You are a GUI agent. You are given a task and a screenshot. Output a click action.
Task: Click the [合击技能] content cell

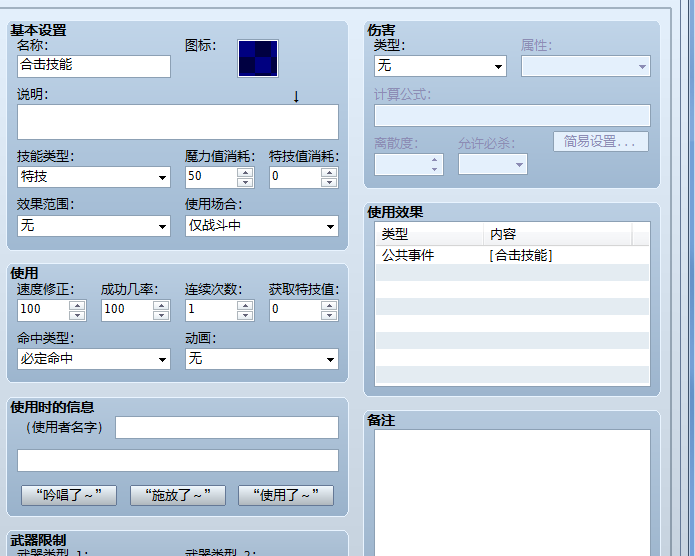click(520, 255)
